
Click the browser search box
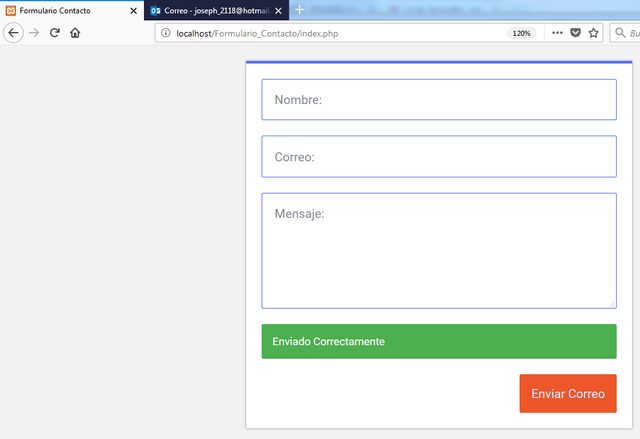(625, 33)
